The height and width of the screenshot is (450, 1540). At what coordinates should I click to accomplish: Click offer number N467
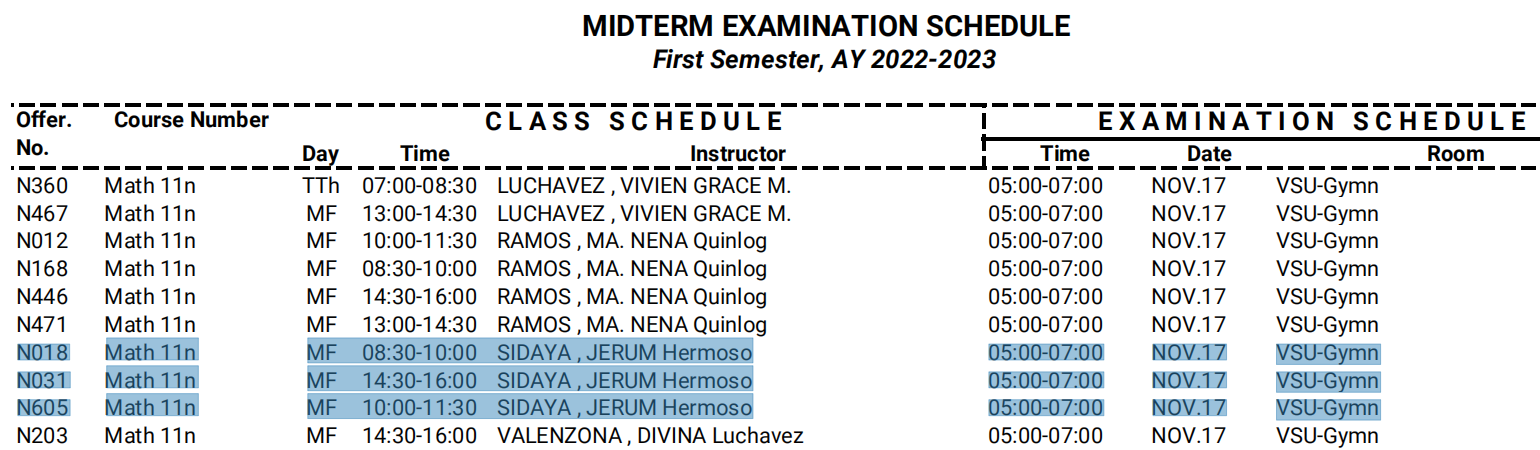pyautogui.click(x=41, y=214)
